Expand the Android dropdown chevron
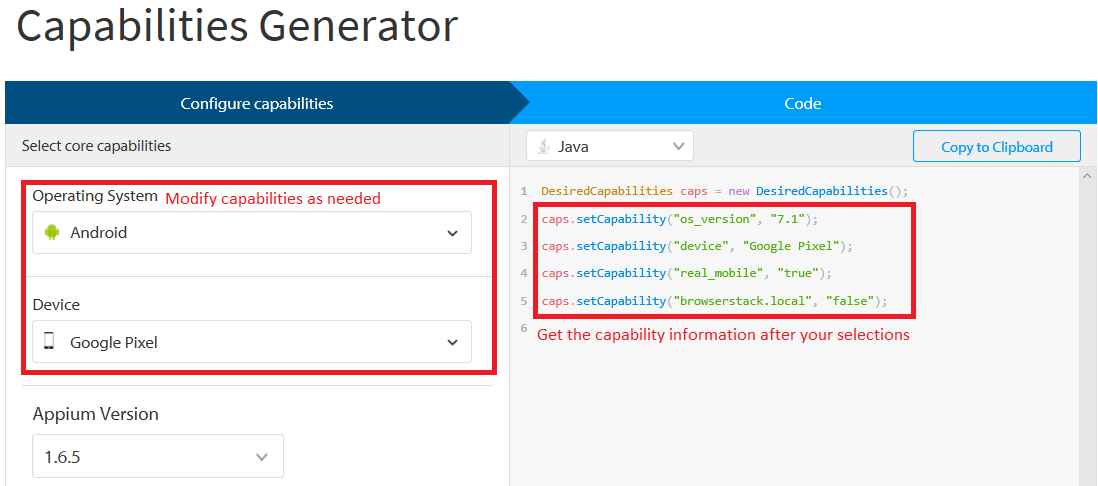 point(452,233)
